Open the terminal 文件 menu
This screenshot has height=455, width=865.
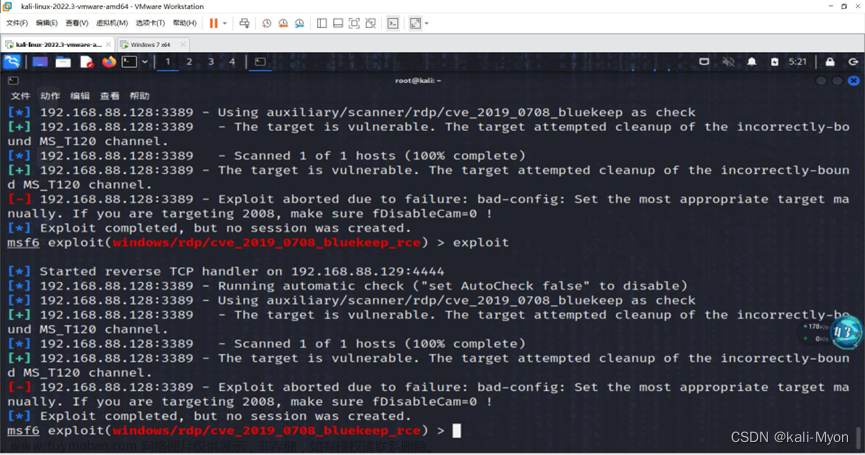20,96
